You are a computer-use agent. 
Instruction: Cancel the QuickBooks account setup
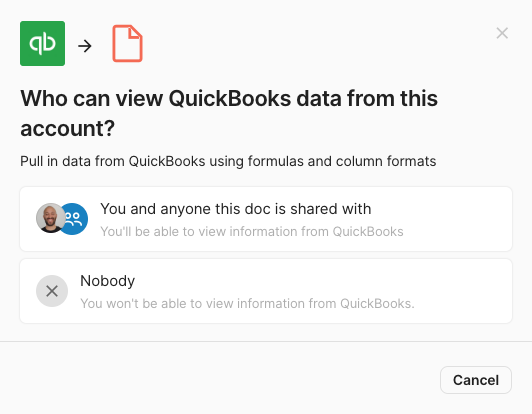click(476, 380)
